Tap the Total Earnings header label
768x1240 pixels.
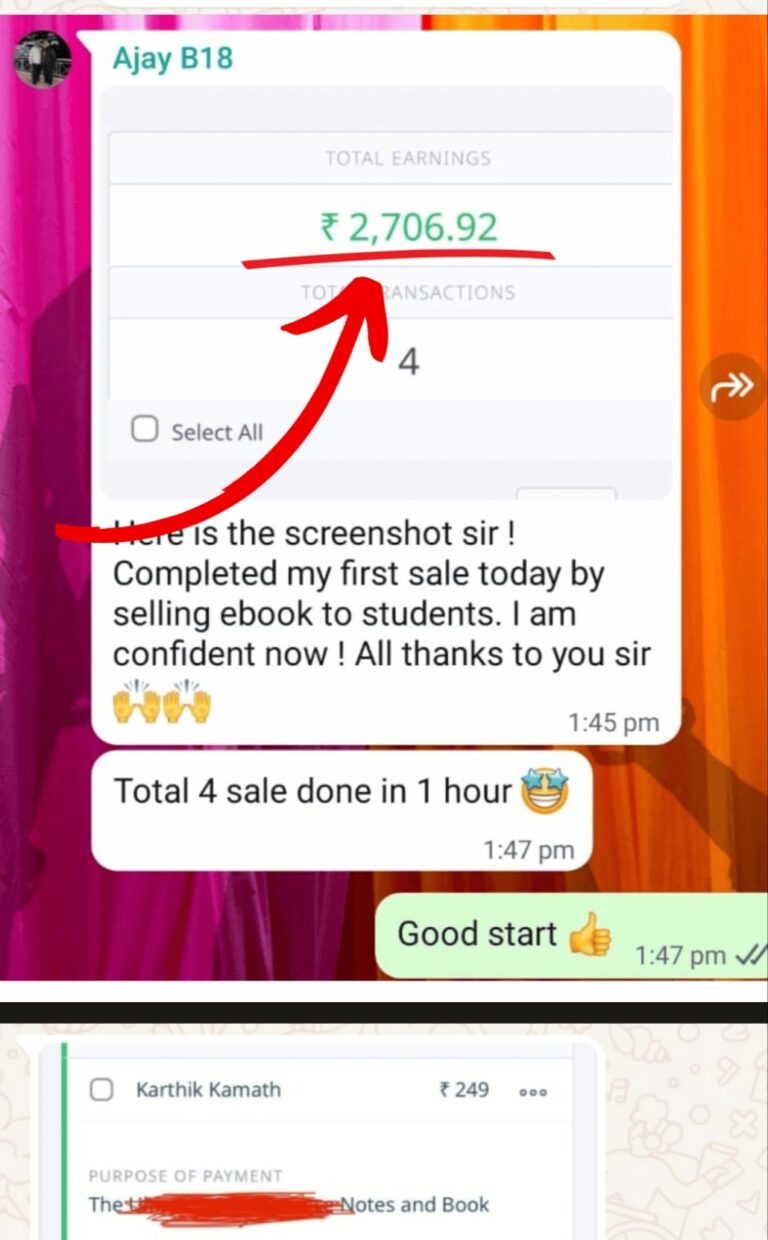(x=408, y=158)
